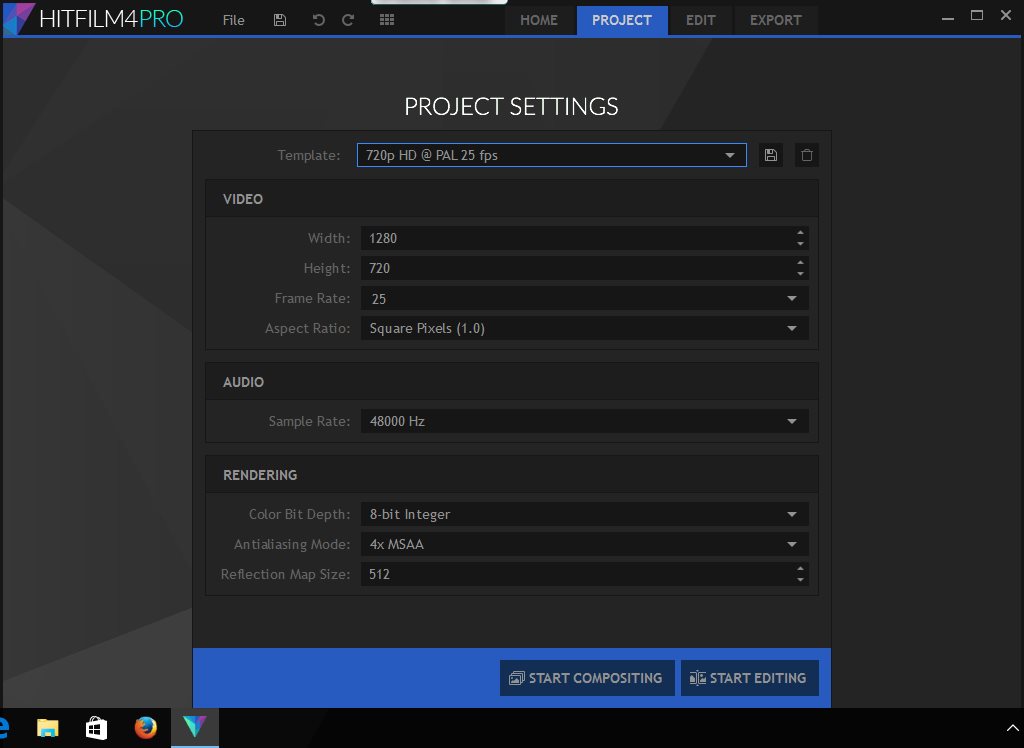The height and width of the screenshot is (748, 1024).
Task: Click the START EDITING button
Action: pyautogui.click(x=750, y=678)
